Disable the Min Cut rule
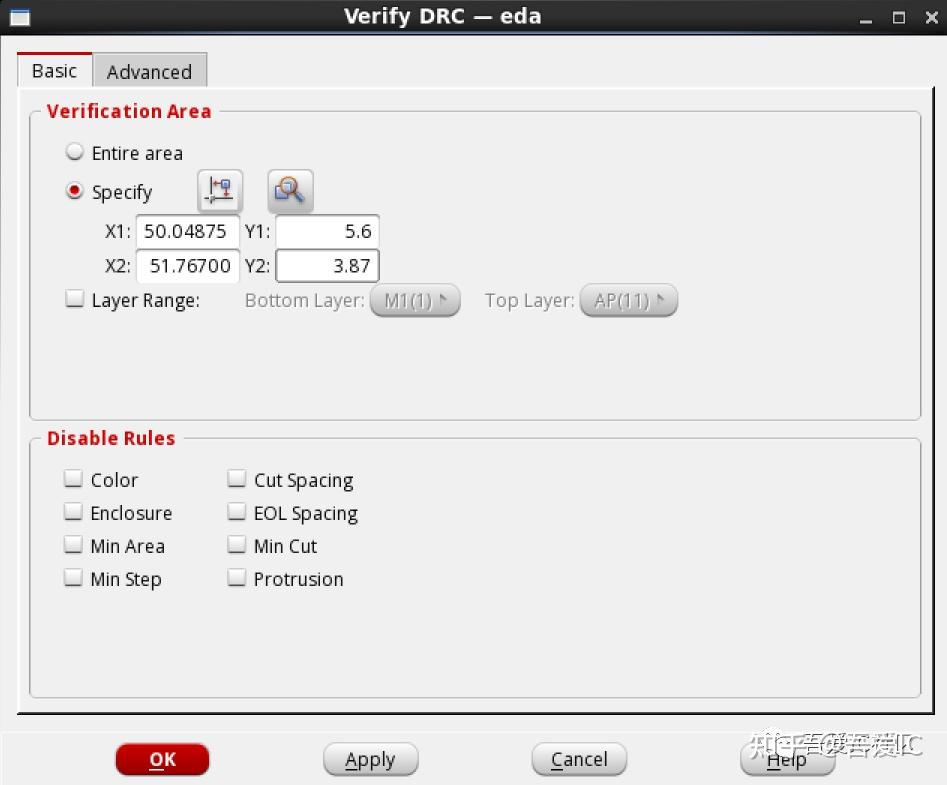The image size is (947, 785). coord(237,544)
